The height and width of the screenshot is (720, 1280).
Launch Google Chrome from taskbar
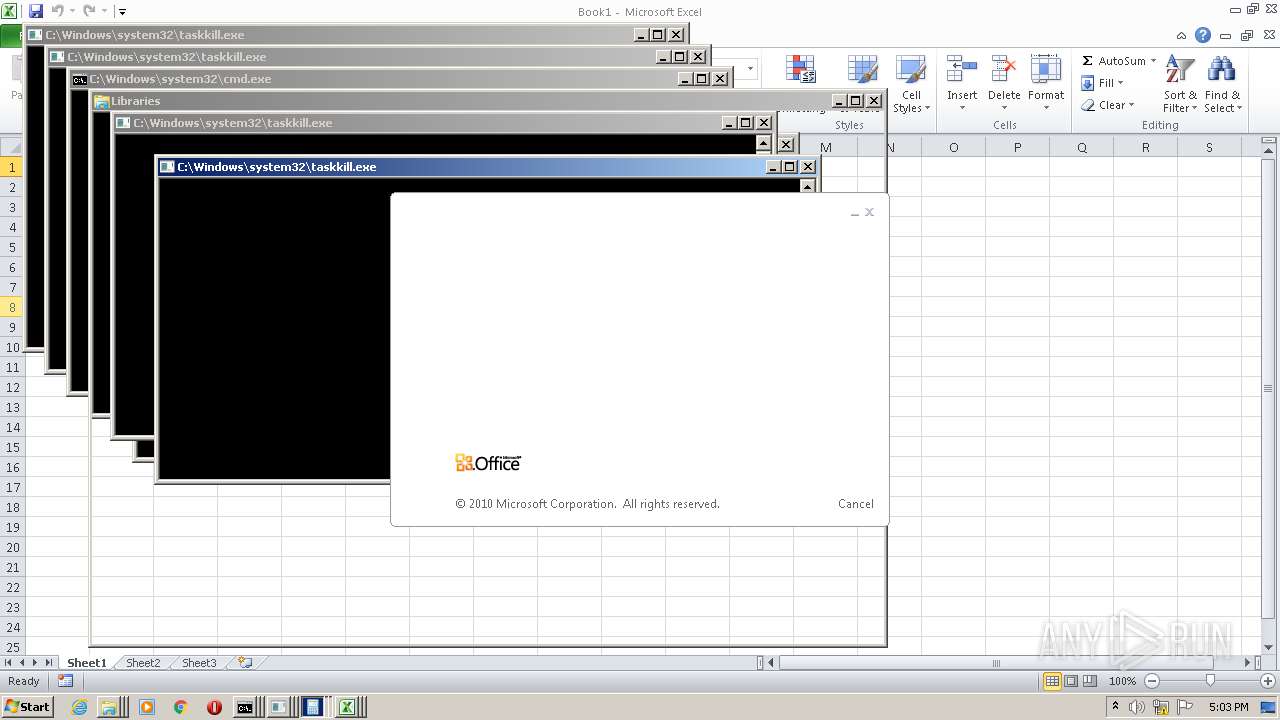click(180, 707)
